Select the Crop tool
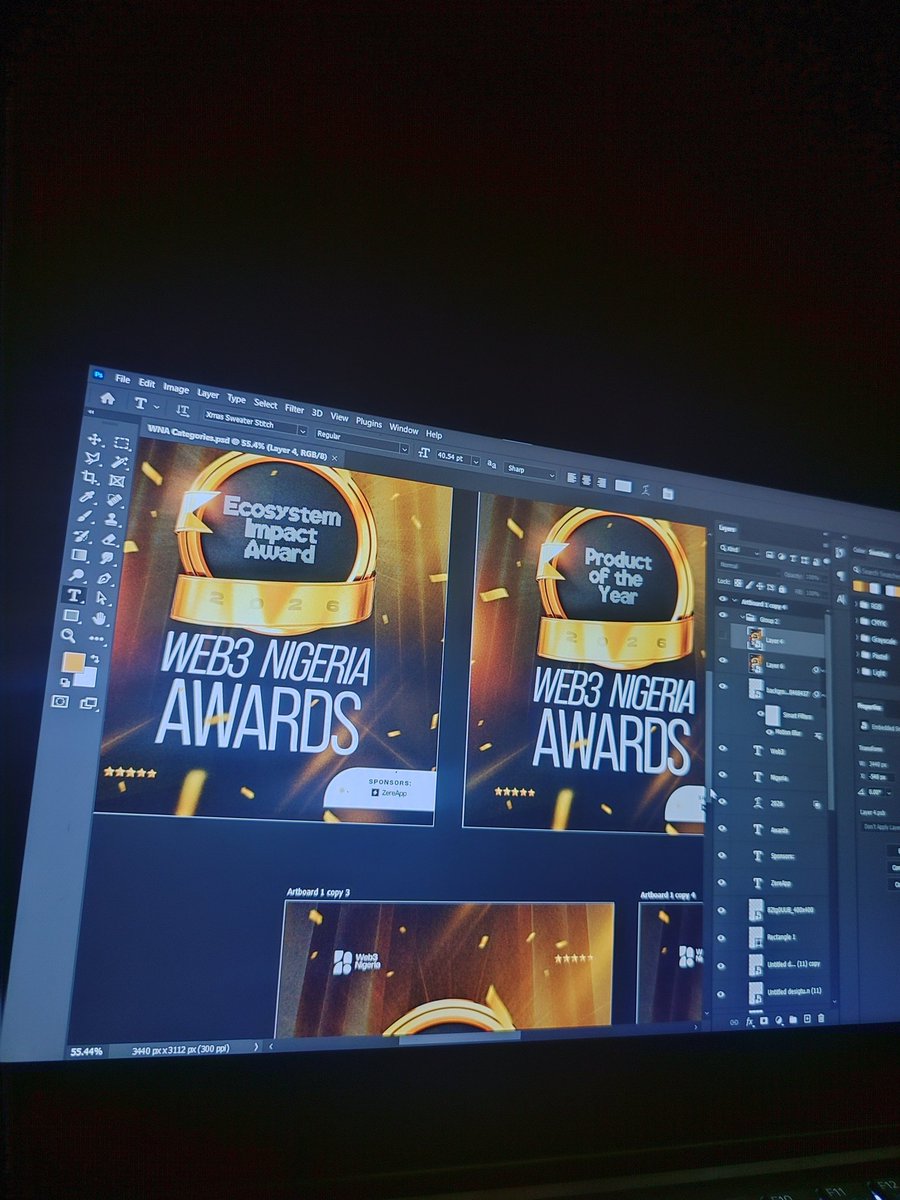 click(x=88, y=477)
